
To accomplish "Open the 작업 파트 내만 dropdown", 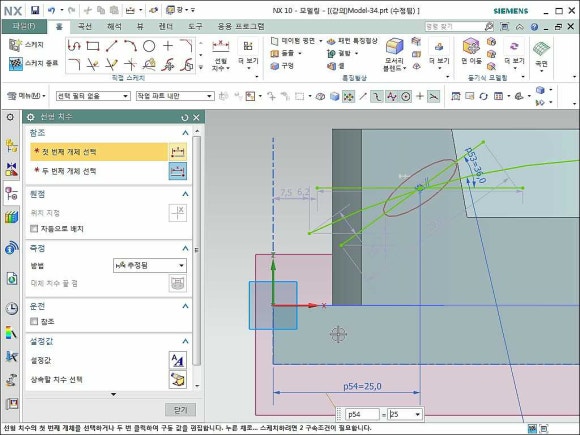I will (x=175, y=96).
